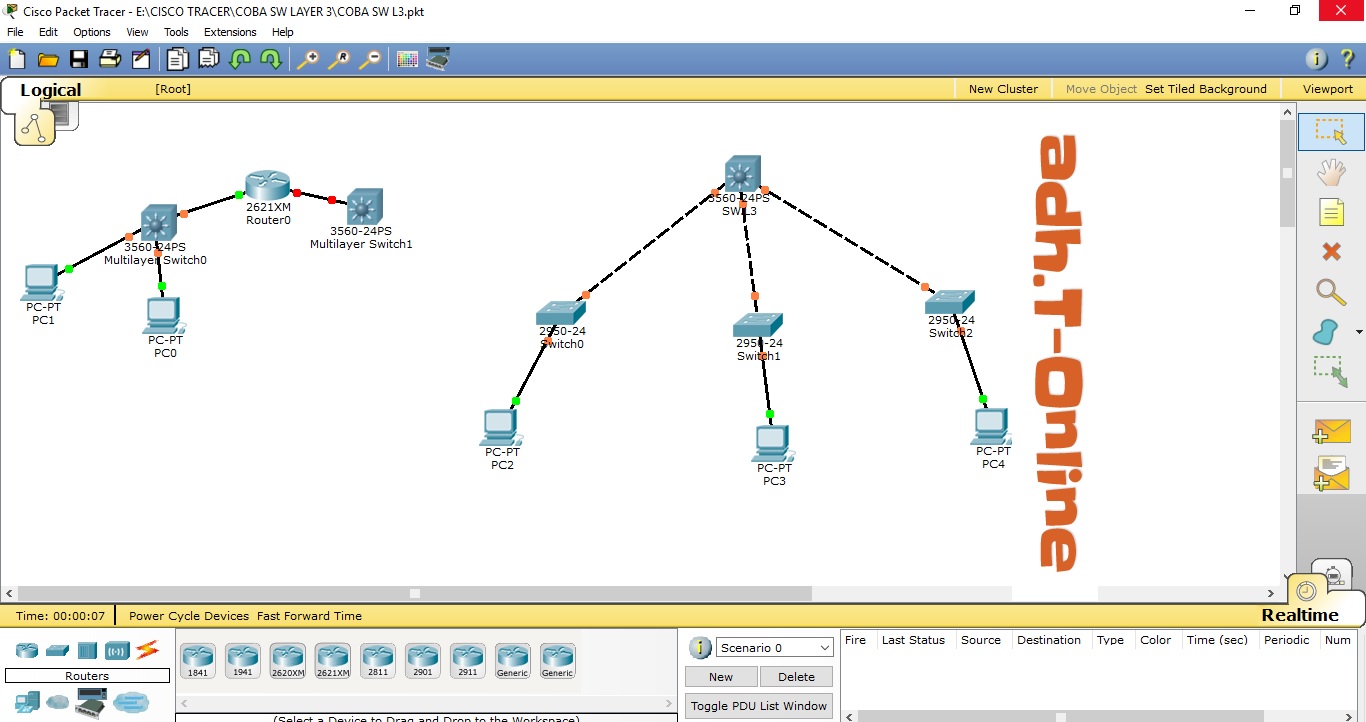Choose the Inspect magnifier tool
1366x722 pixels.
pyautogui.click(x=1331, y=292)
